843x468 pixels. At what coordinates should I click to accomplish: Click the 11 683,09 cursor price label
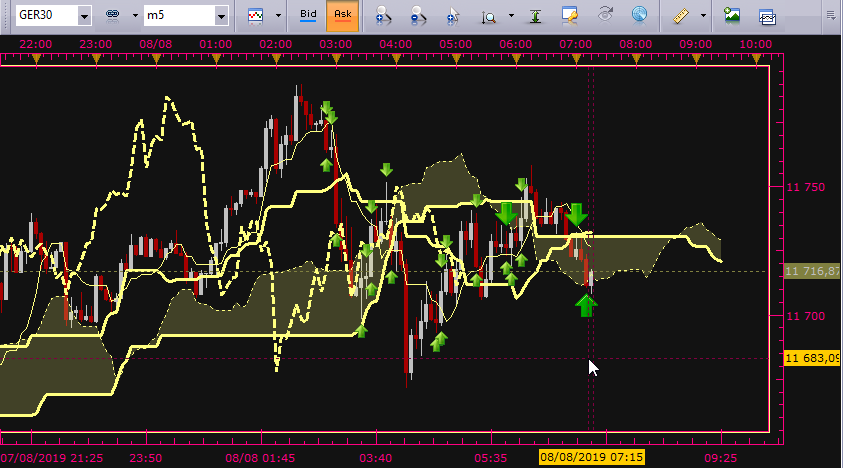pos(812,358)
